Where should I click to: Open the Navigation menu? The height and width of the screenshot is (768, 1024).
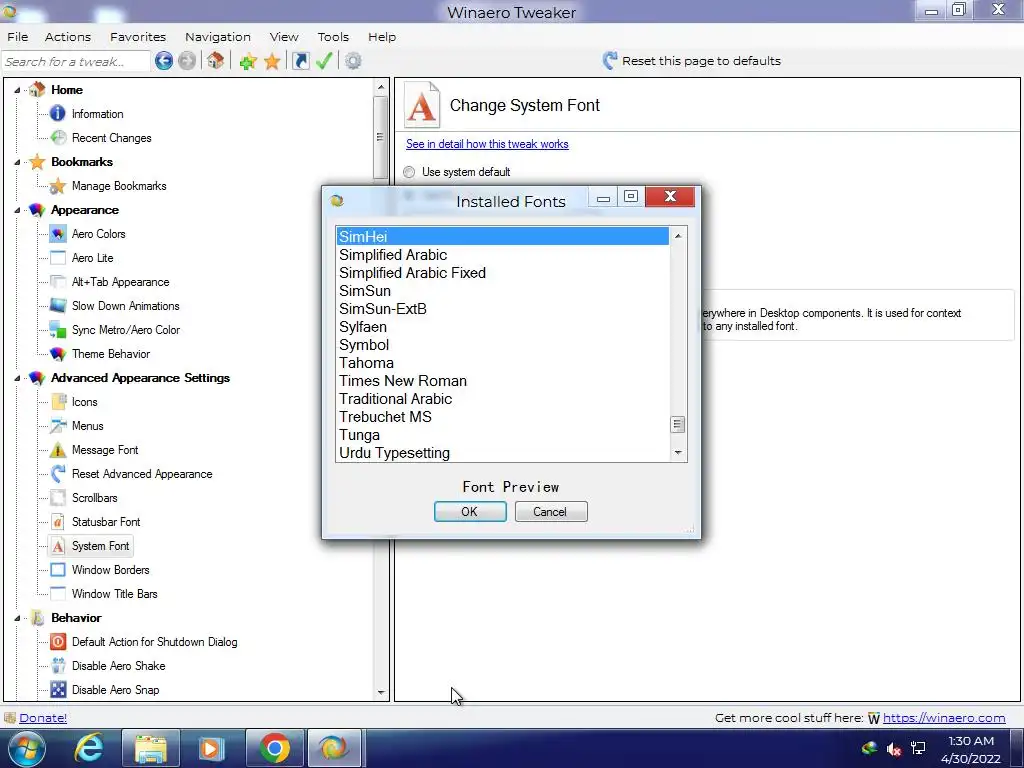pos(217,37)
